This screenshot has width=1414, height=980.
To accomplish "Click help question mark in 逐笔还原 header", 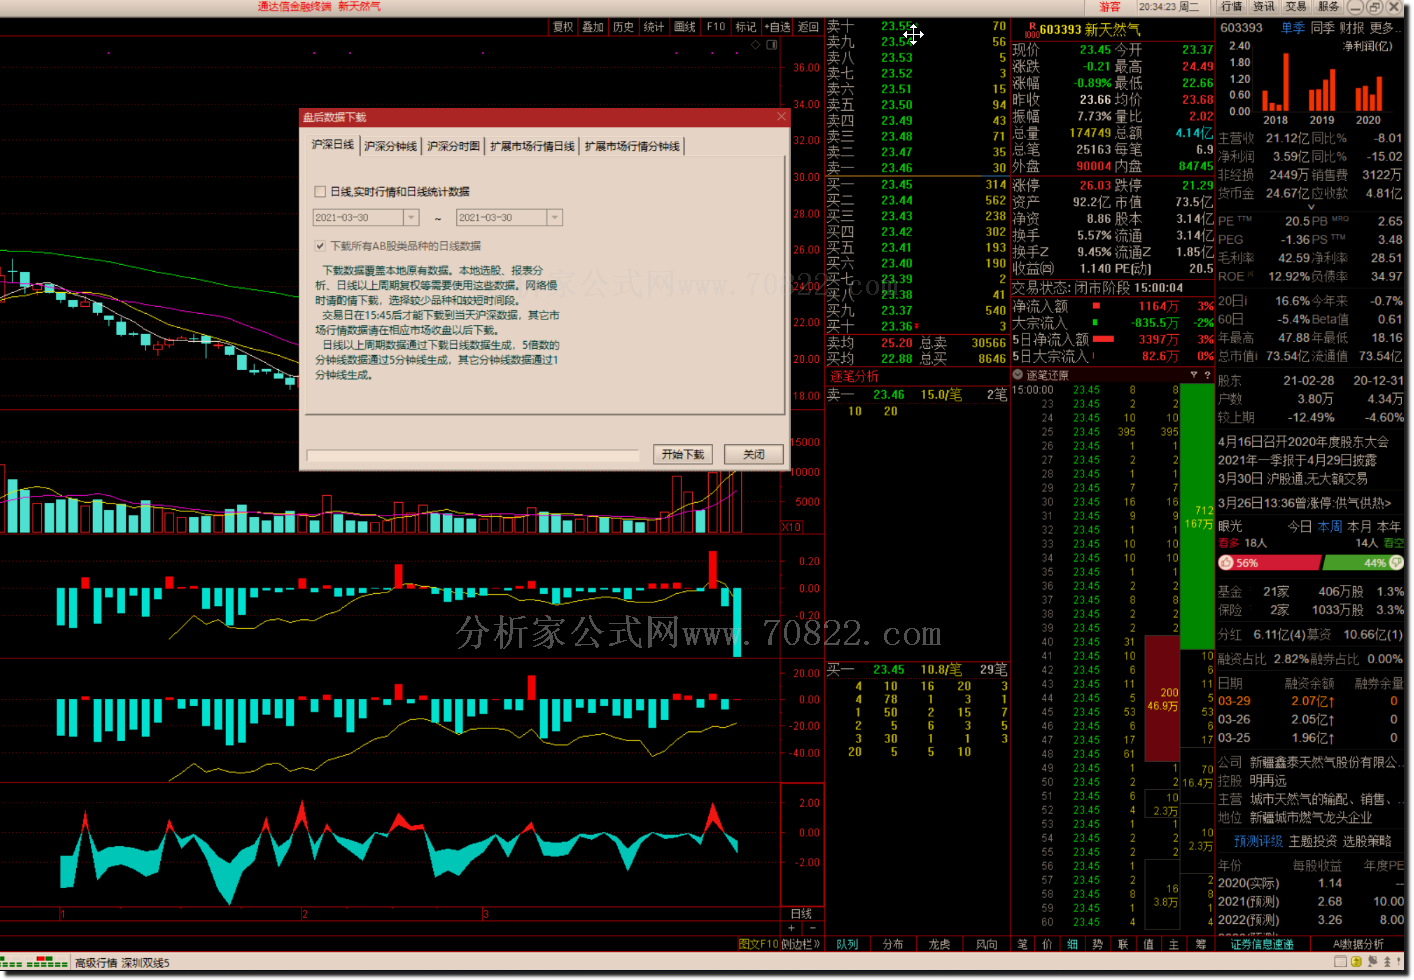I will tap(1207, 375).
